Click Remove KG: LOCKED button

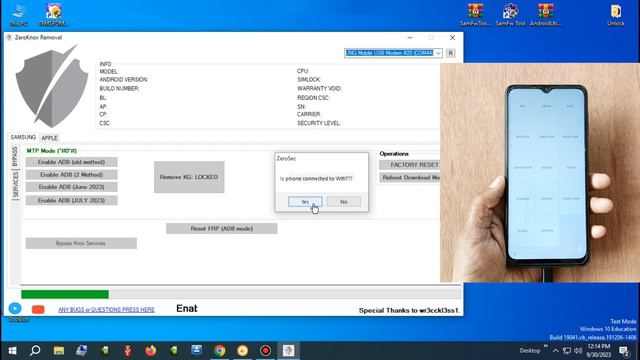click(x=189, y=177)
